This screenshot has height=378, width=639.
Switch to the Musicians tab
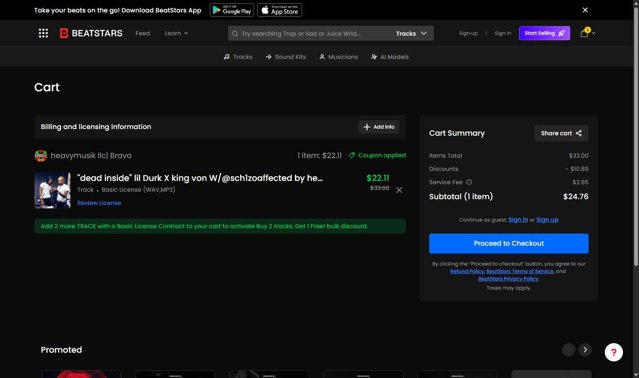click(x=339, y=57)
